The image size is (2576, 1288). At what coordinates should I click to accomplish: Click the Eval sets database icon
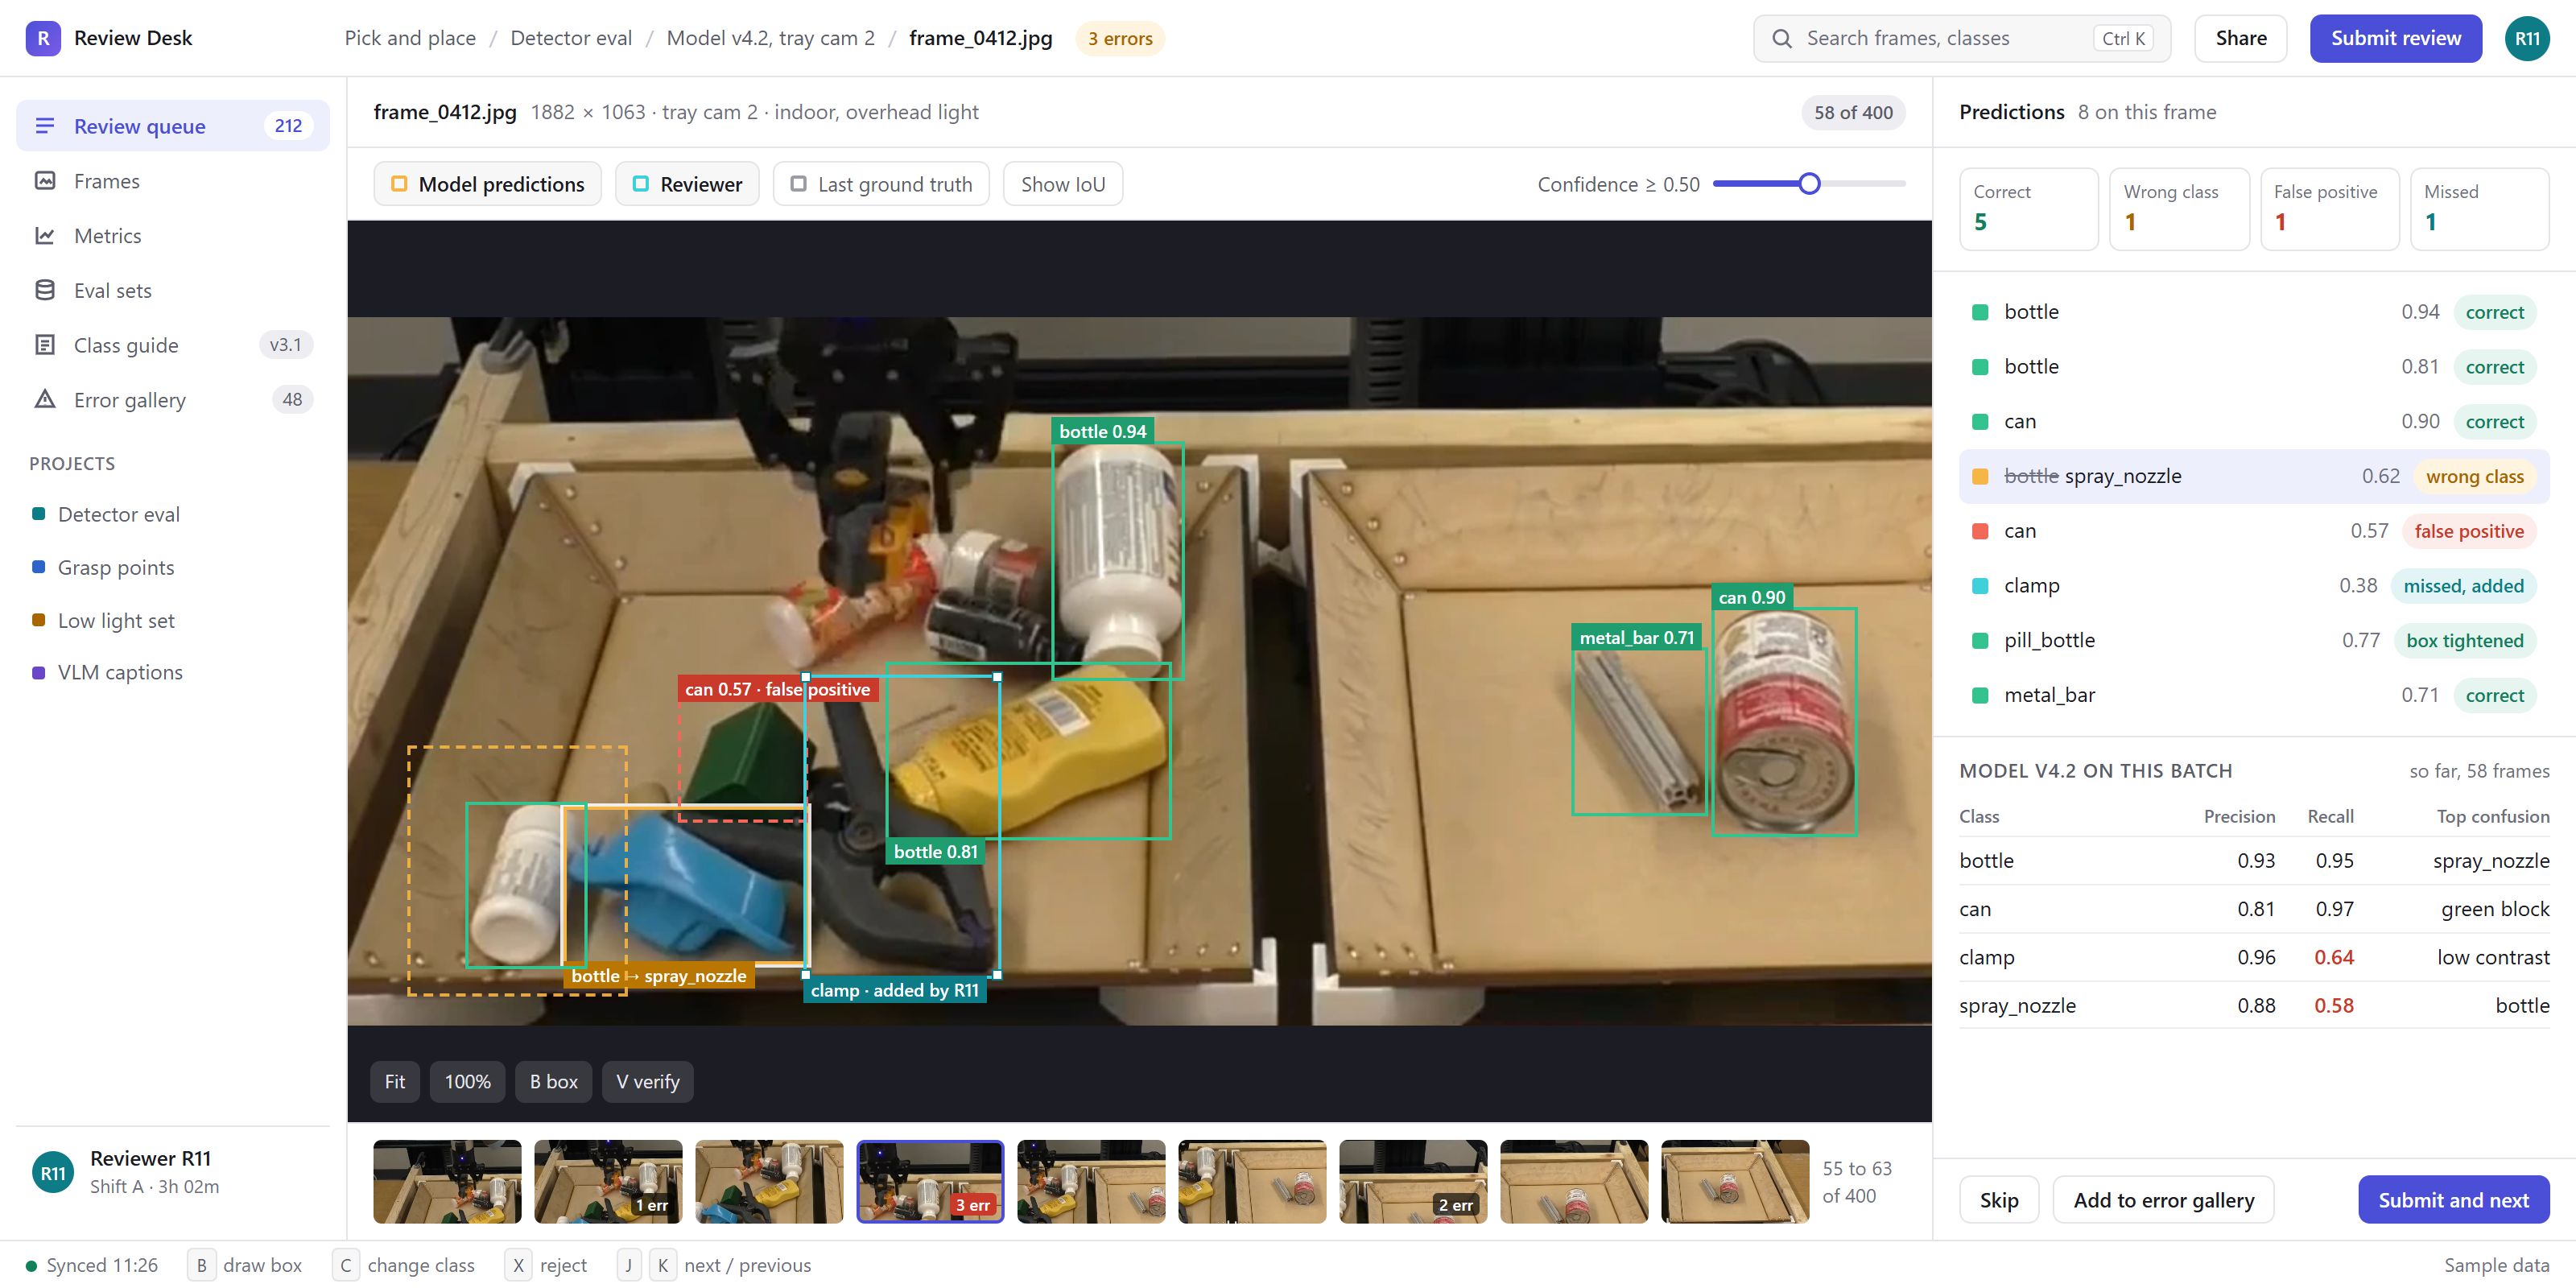point(45,290)
